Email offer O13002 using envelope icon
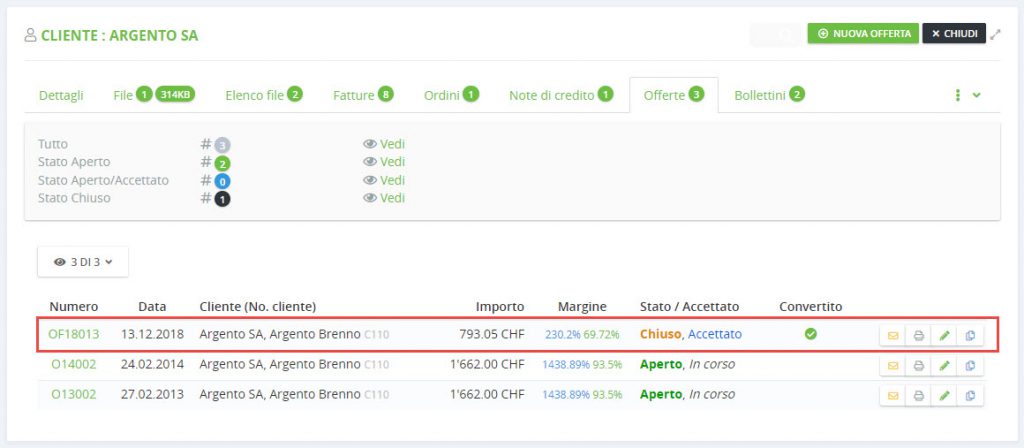This screenshot has height=448, width=1024. pyautogui.click(x=893, y=396)
